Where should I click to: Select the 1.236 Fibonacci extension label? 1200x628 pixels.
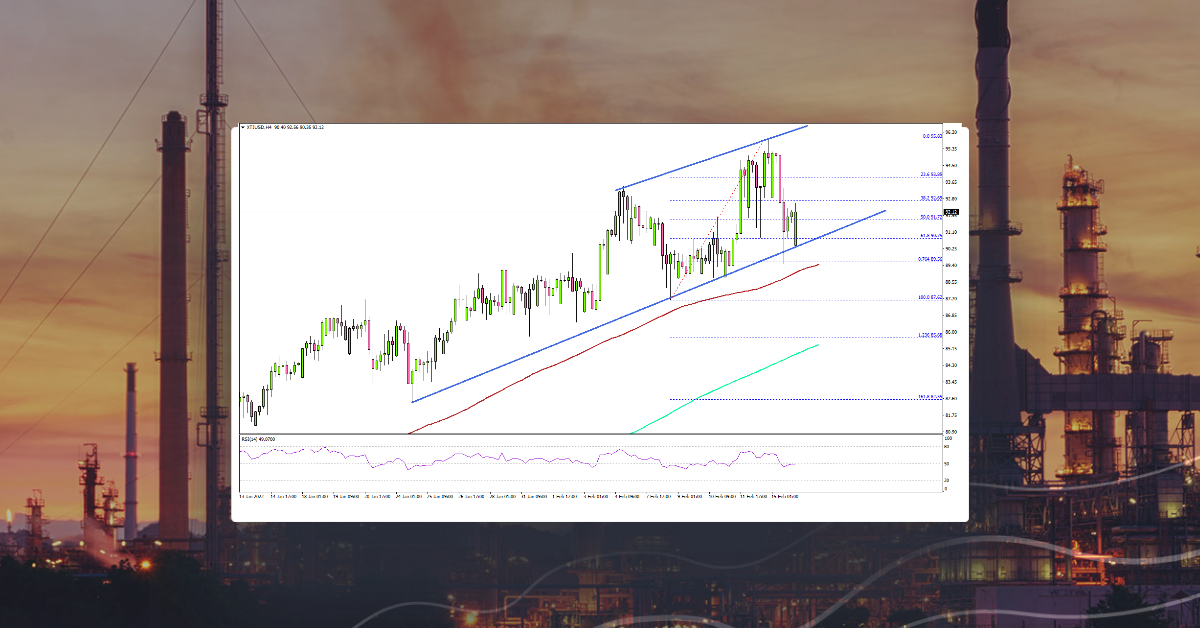pyautogui.click(x=929, y=334)
